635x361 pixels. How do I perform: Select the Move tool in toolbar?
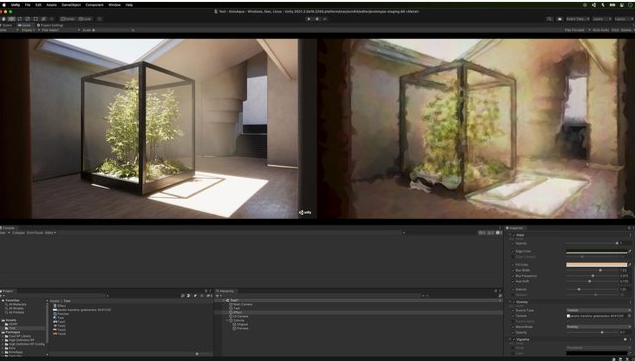tap(12, 19)
